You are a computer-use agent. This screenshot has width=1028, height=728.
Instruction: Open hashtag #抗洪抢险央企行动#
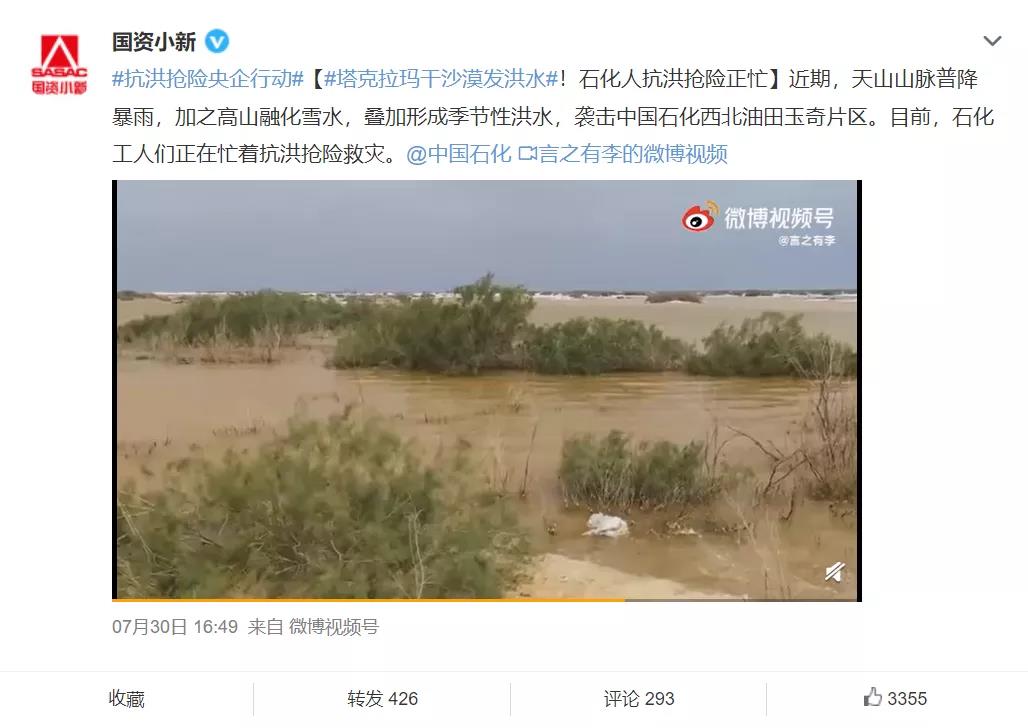pyautogui.click(x=208, y=79)
